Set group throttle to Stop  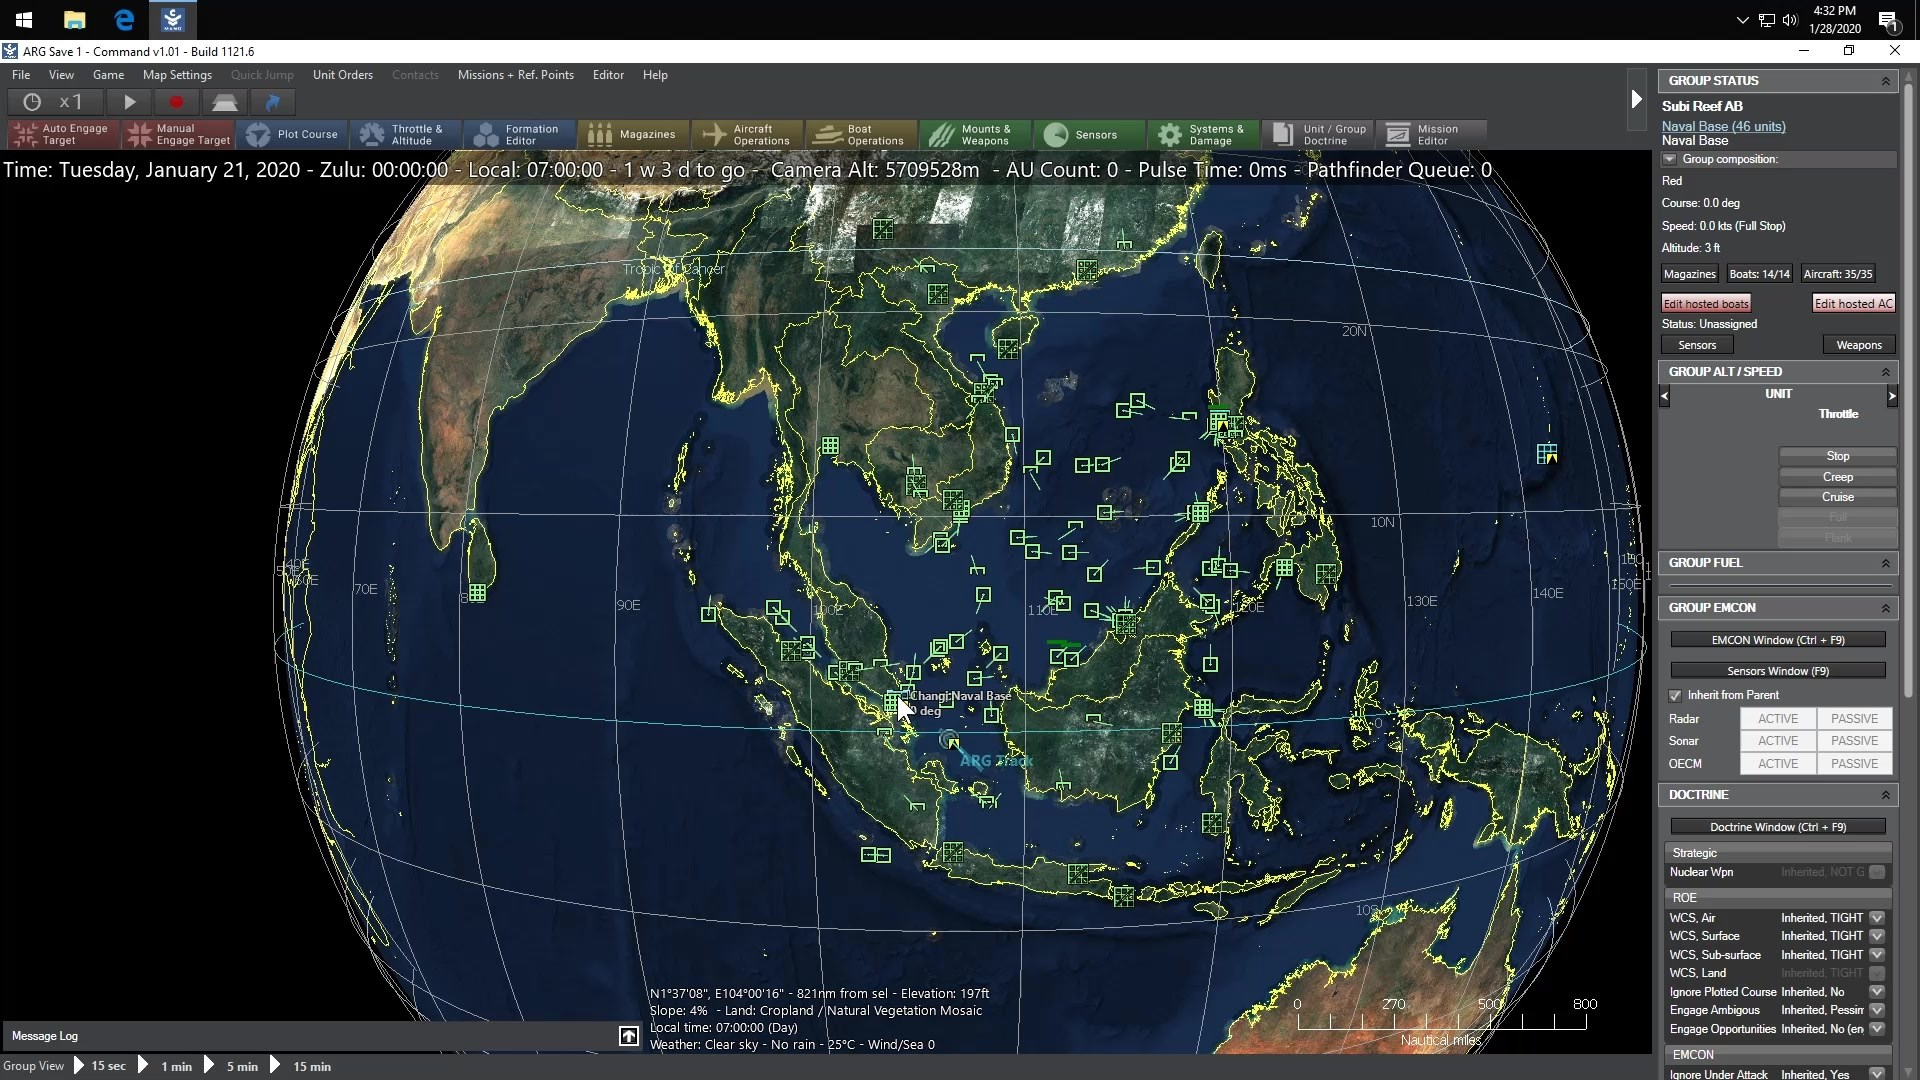[x=1838, y=456]
